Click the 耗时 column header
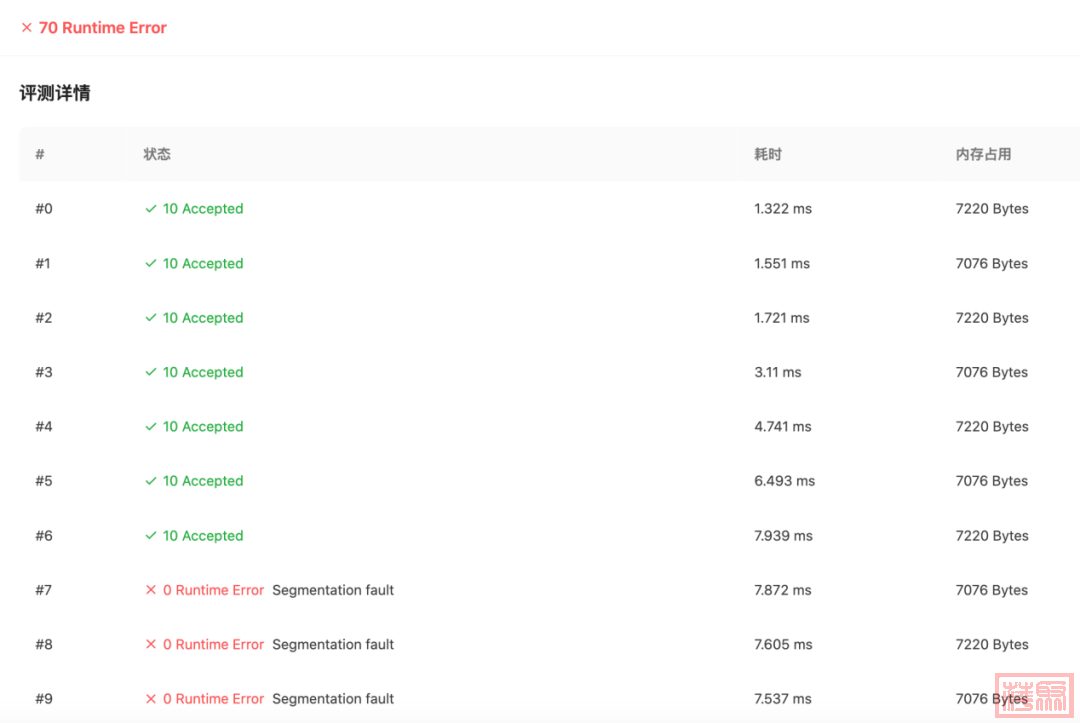 point(768,154)
